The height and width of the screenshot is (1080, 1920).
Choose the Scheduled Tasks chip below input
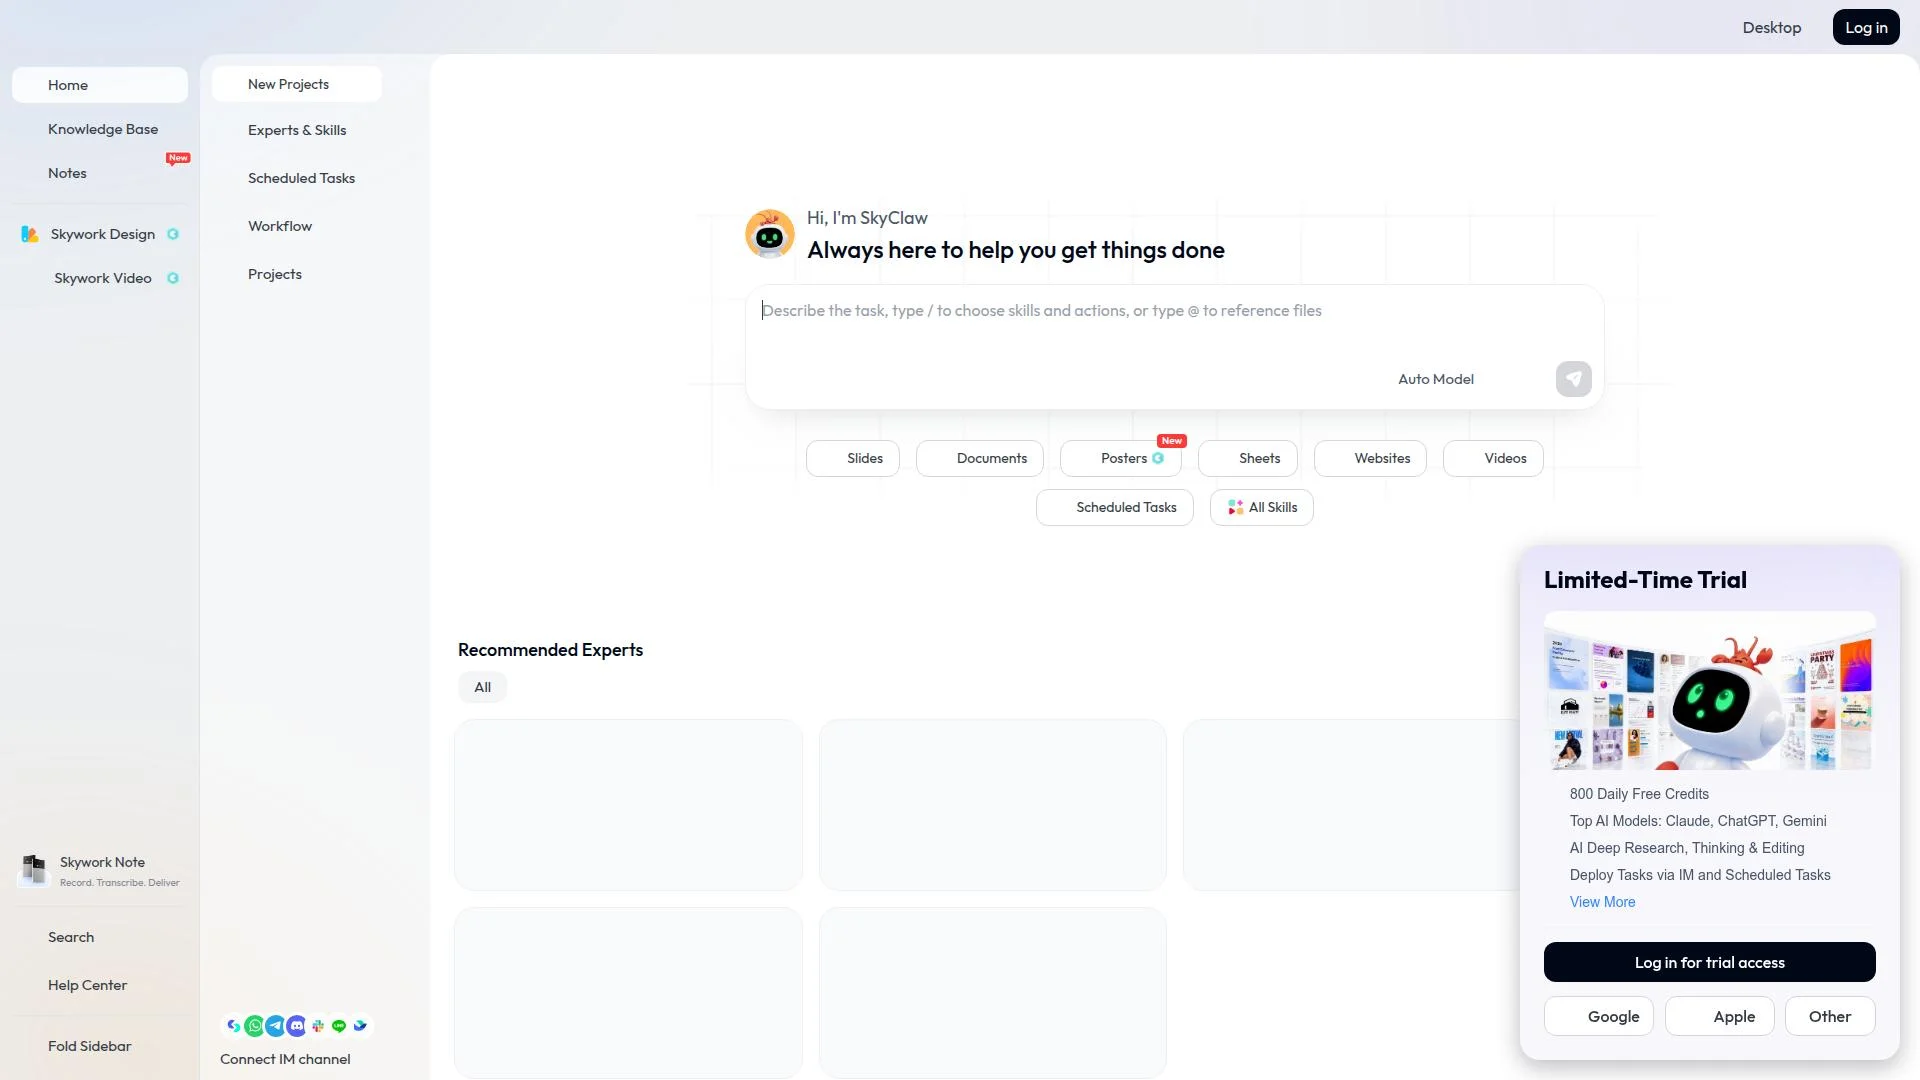(x=1115, y=507)
